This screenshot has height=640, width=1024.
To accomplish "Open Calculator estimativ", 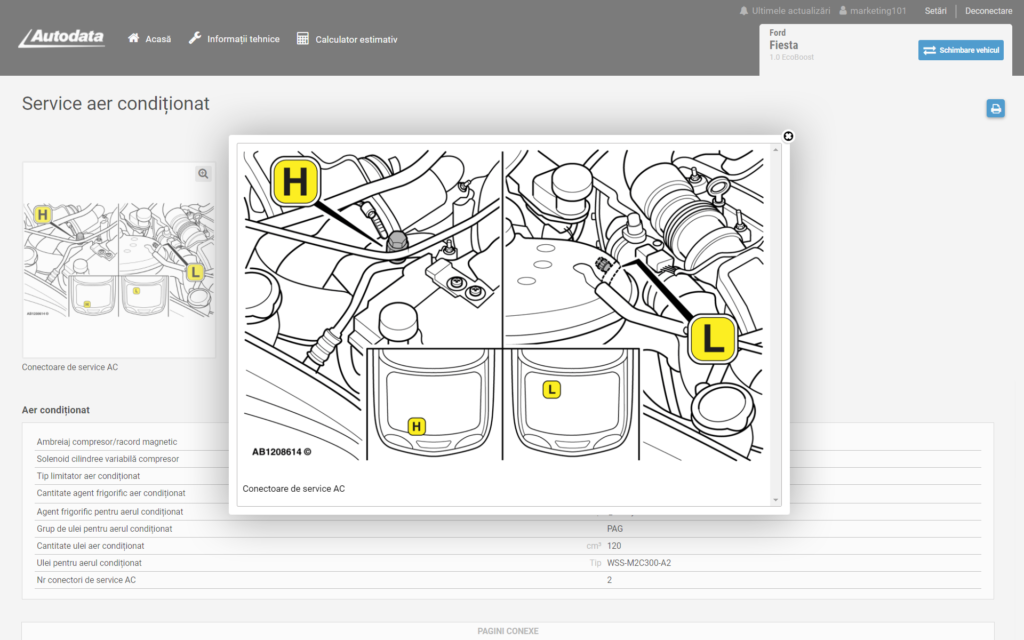I will (x=347, y=39).
